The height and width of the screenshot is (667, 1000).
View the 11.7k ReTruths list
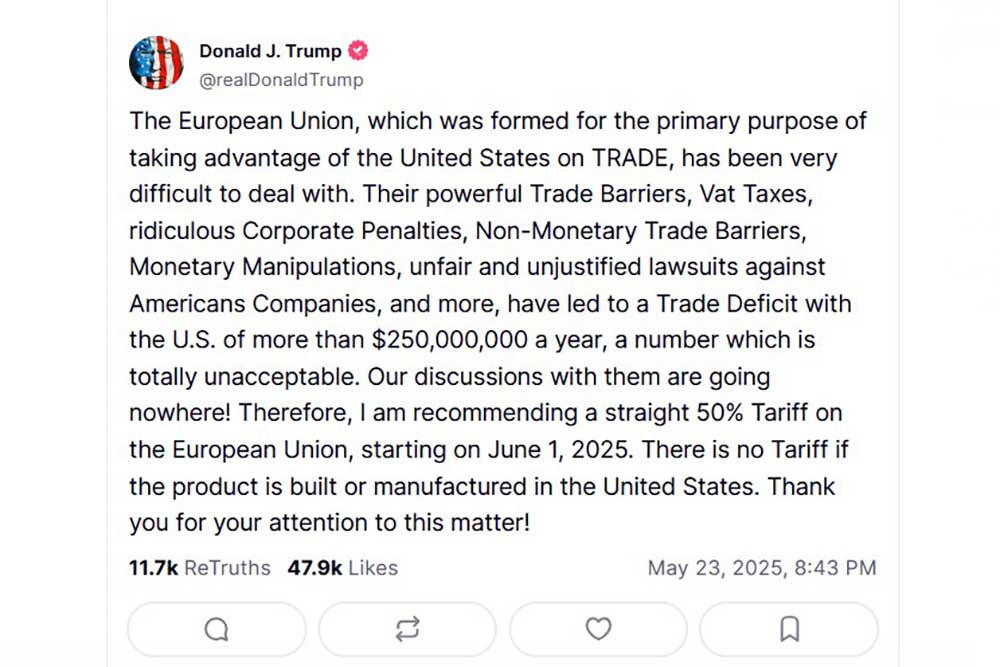(200, 568)
